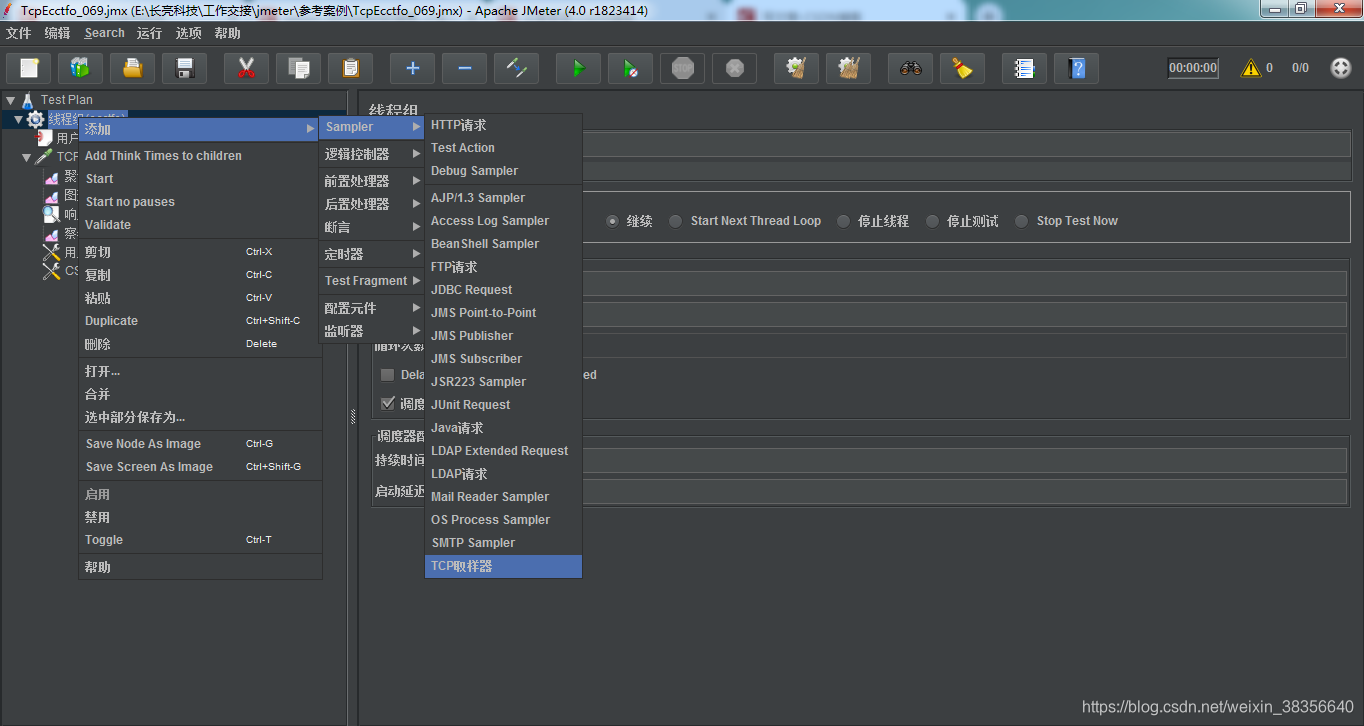Click Validate in context menu
This screenshot has height=726, width=1364.
pos(200,225)
